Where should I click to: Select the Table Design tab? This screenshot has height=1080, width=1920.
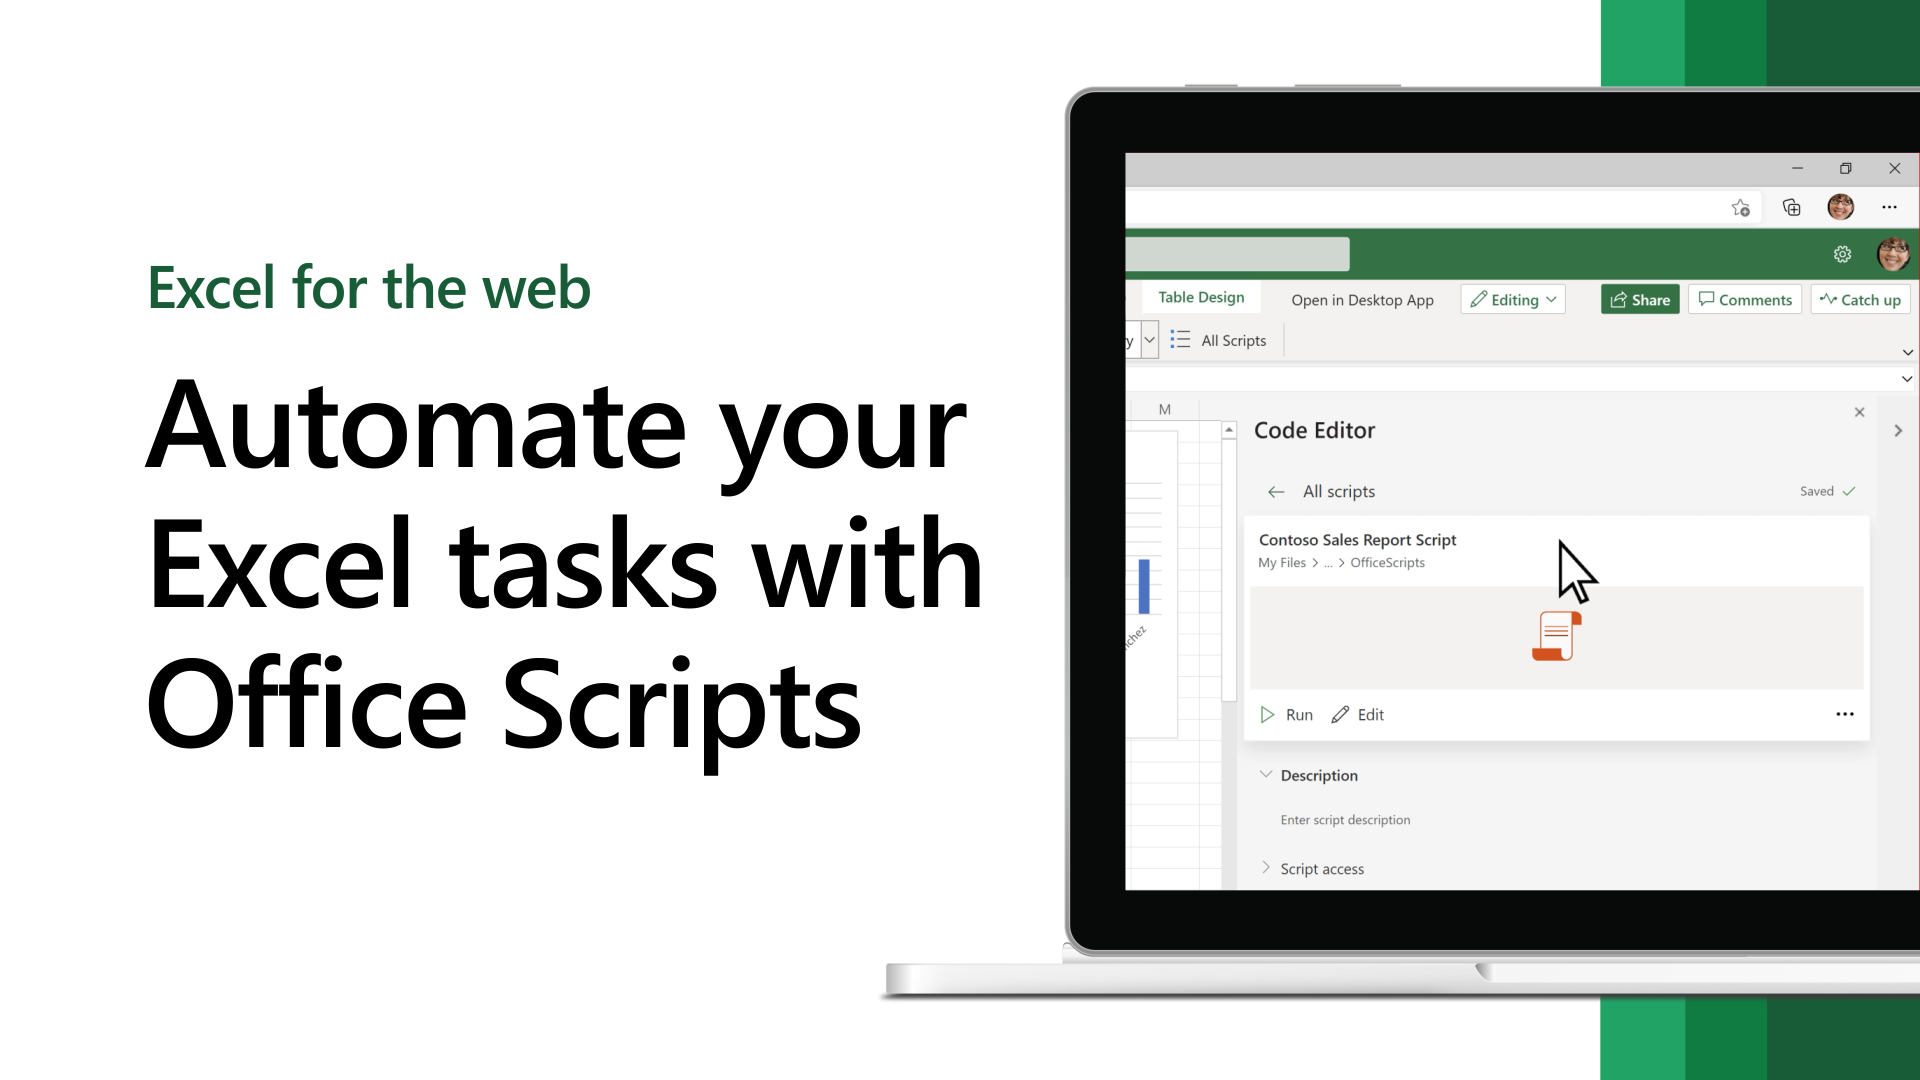tap(1200, 297)
